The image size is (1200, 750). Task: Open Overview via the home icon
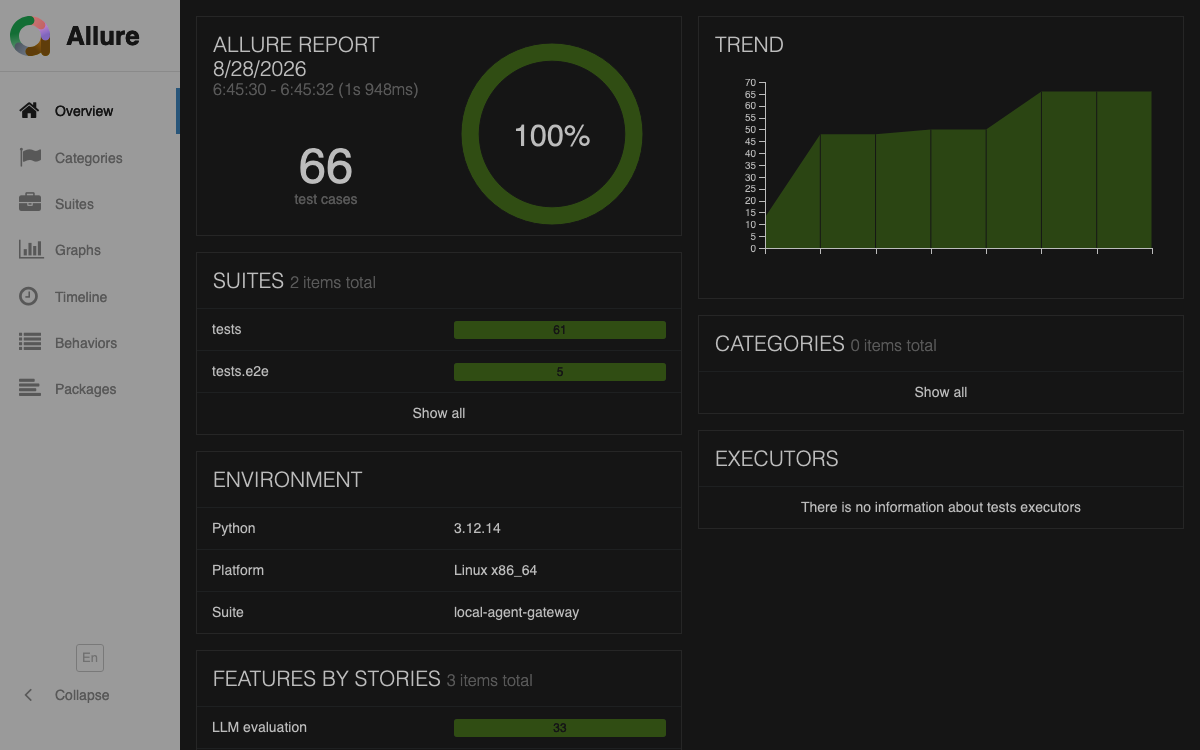point(29,110)
